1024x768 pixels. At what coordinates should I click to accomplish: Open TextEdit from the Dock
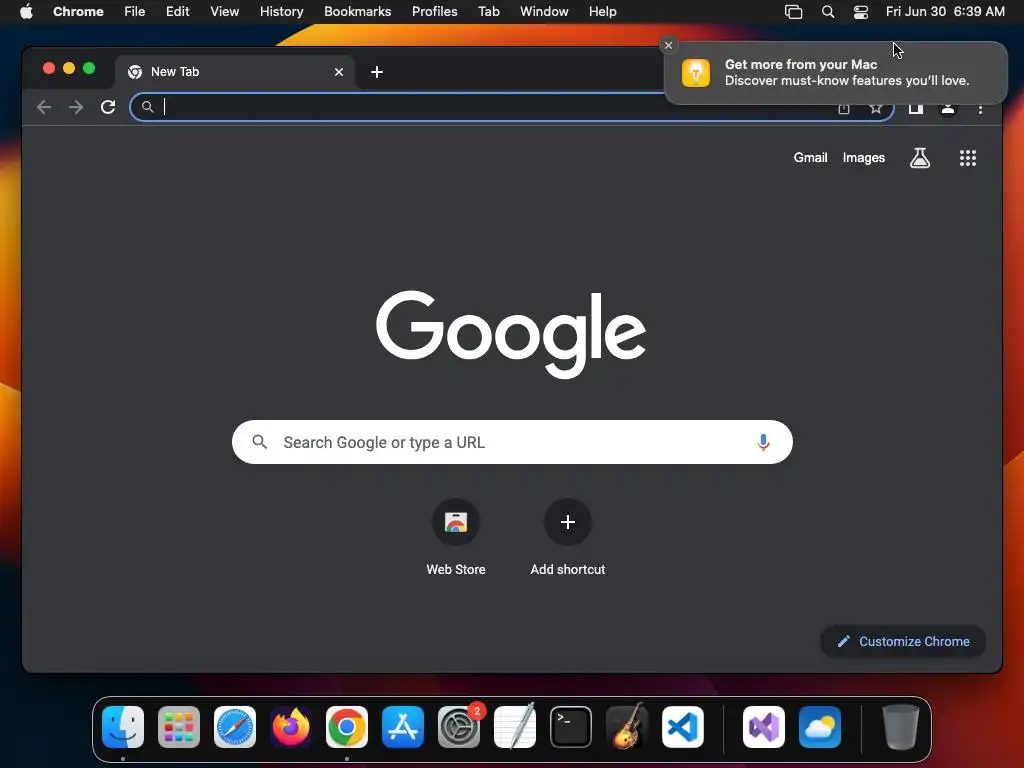(x=515, y=727)
